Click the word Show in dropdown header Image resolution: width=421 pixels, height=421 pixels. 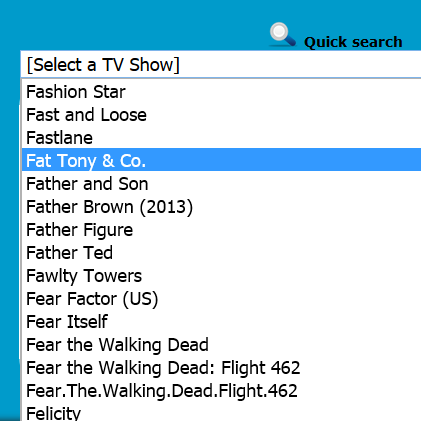tap(151, 65)
